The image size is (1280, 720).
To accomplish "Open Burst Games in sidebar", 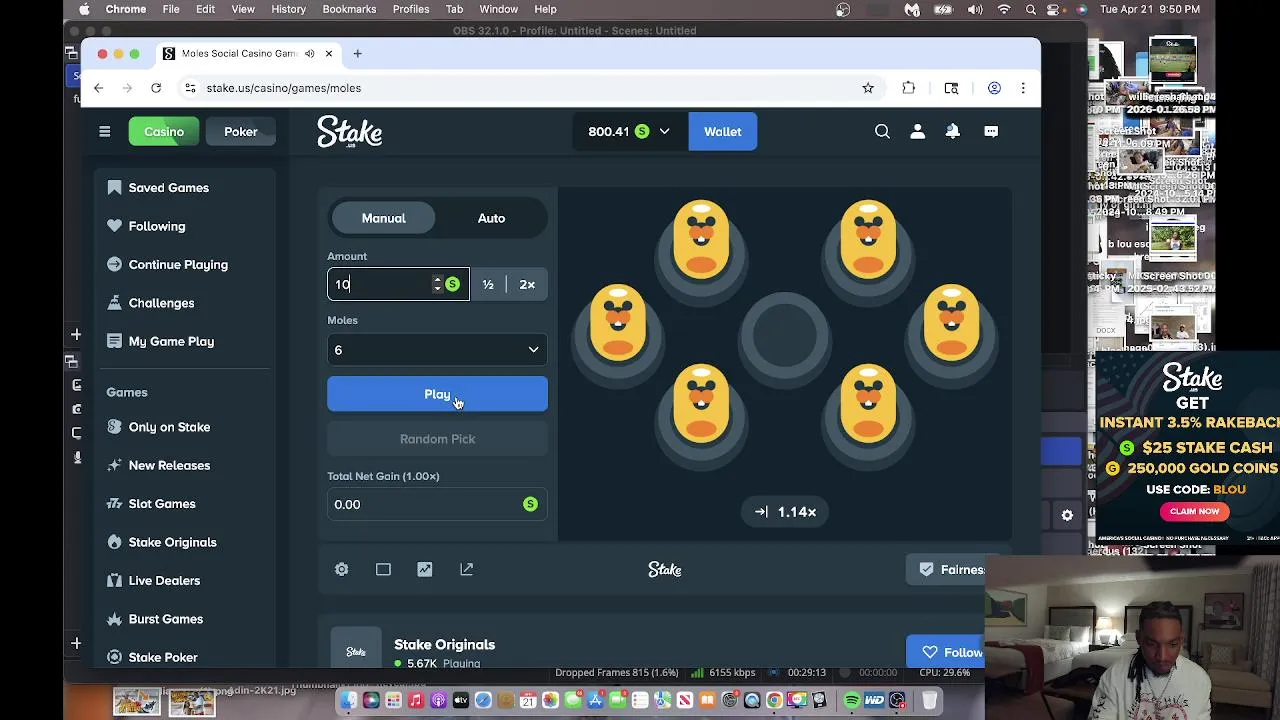I will [166, 619].
